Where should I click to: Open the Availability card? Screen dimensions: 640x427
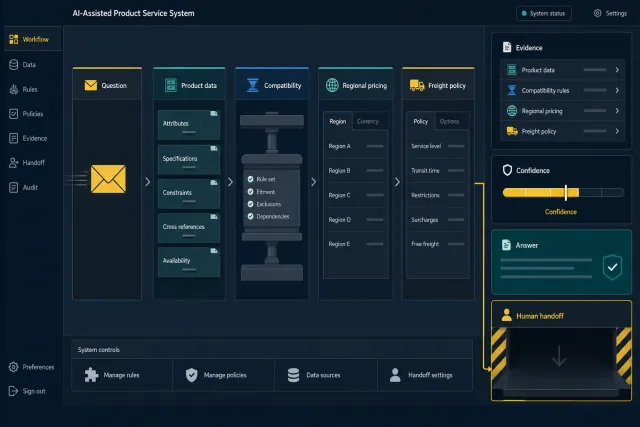coord(189,262)
